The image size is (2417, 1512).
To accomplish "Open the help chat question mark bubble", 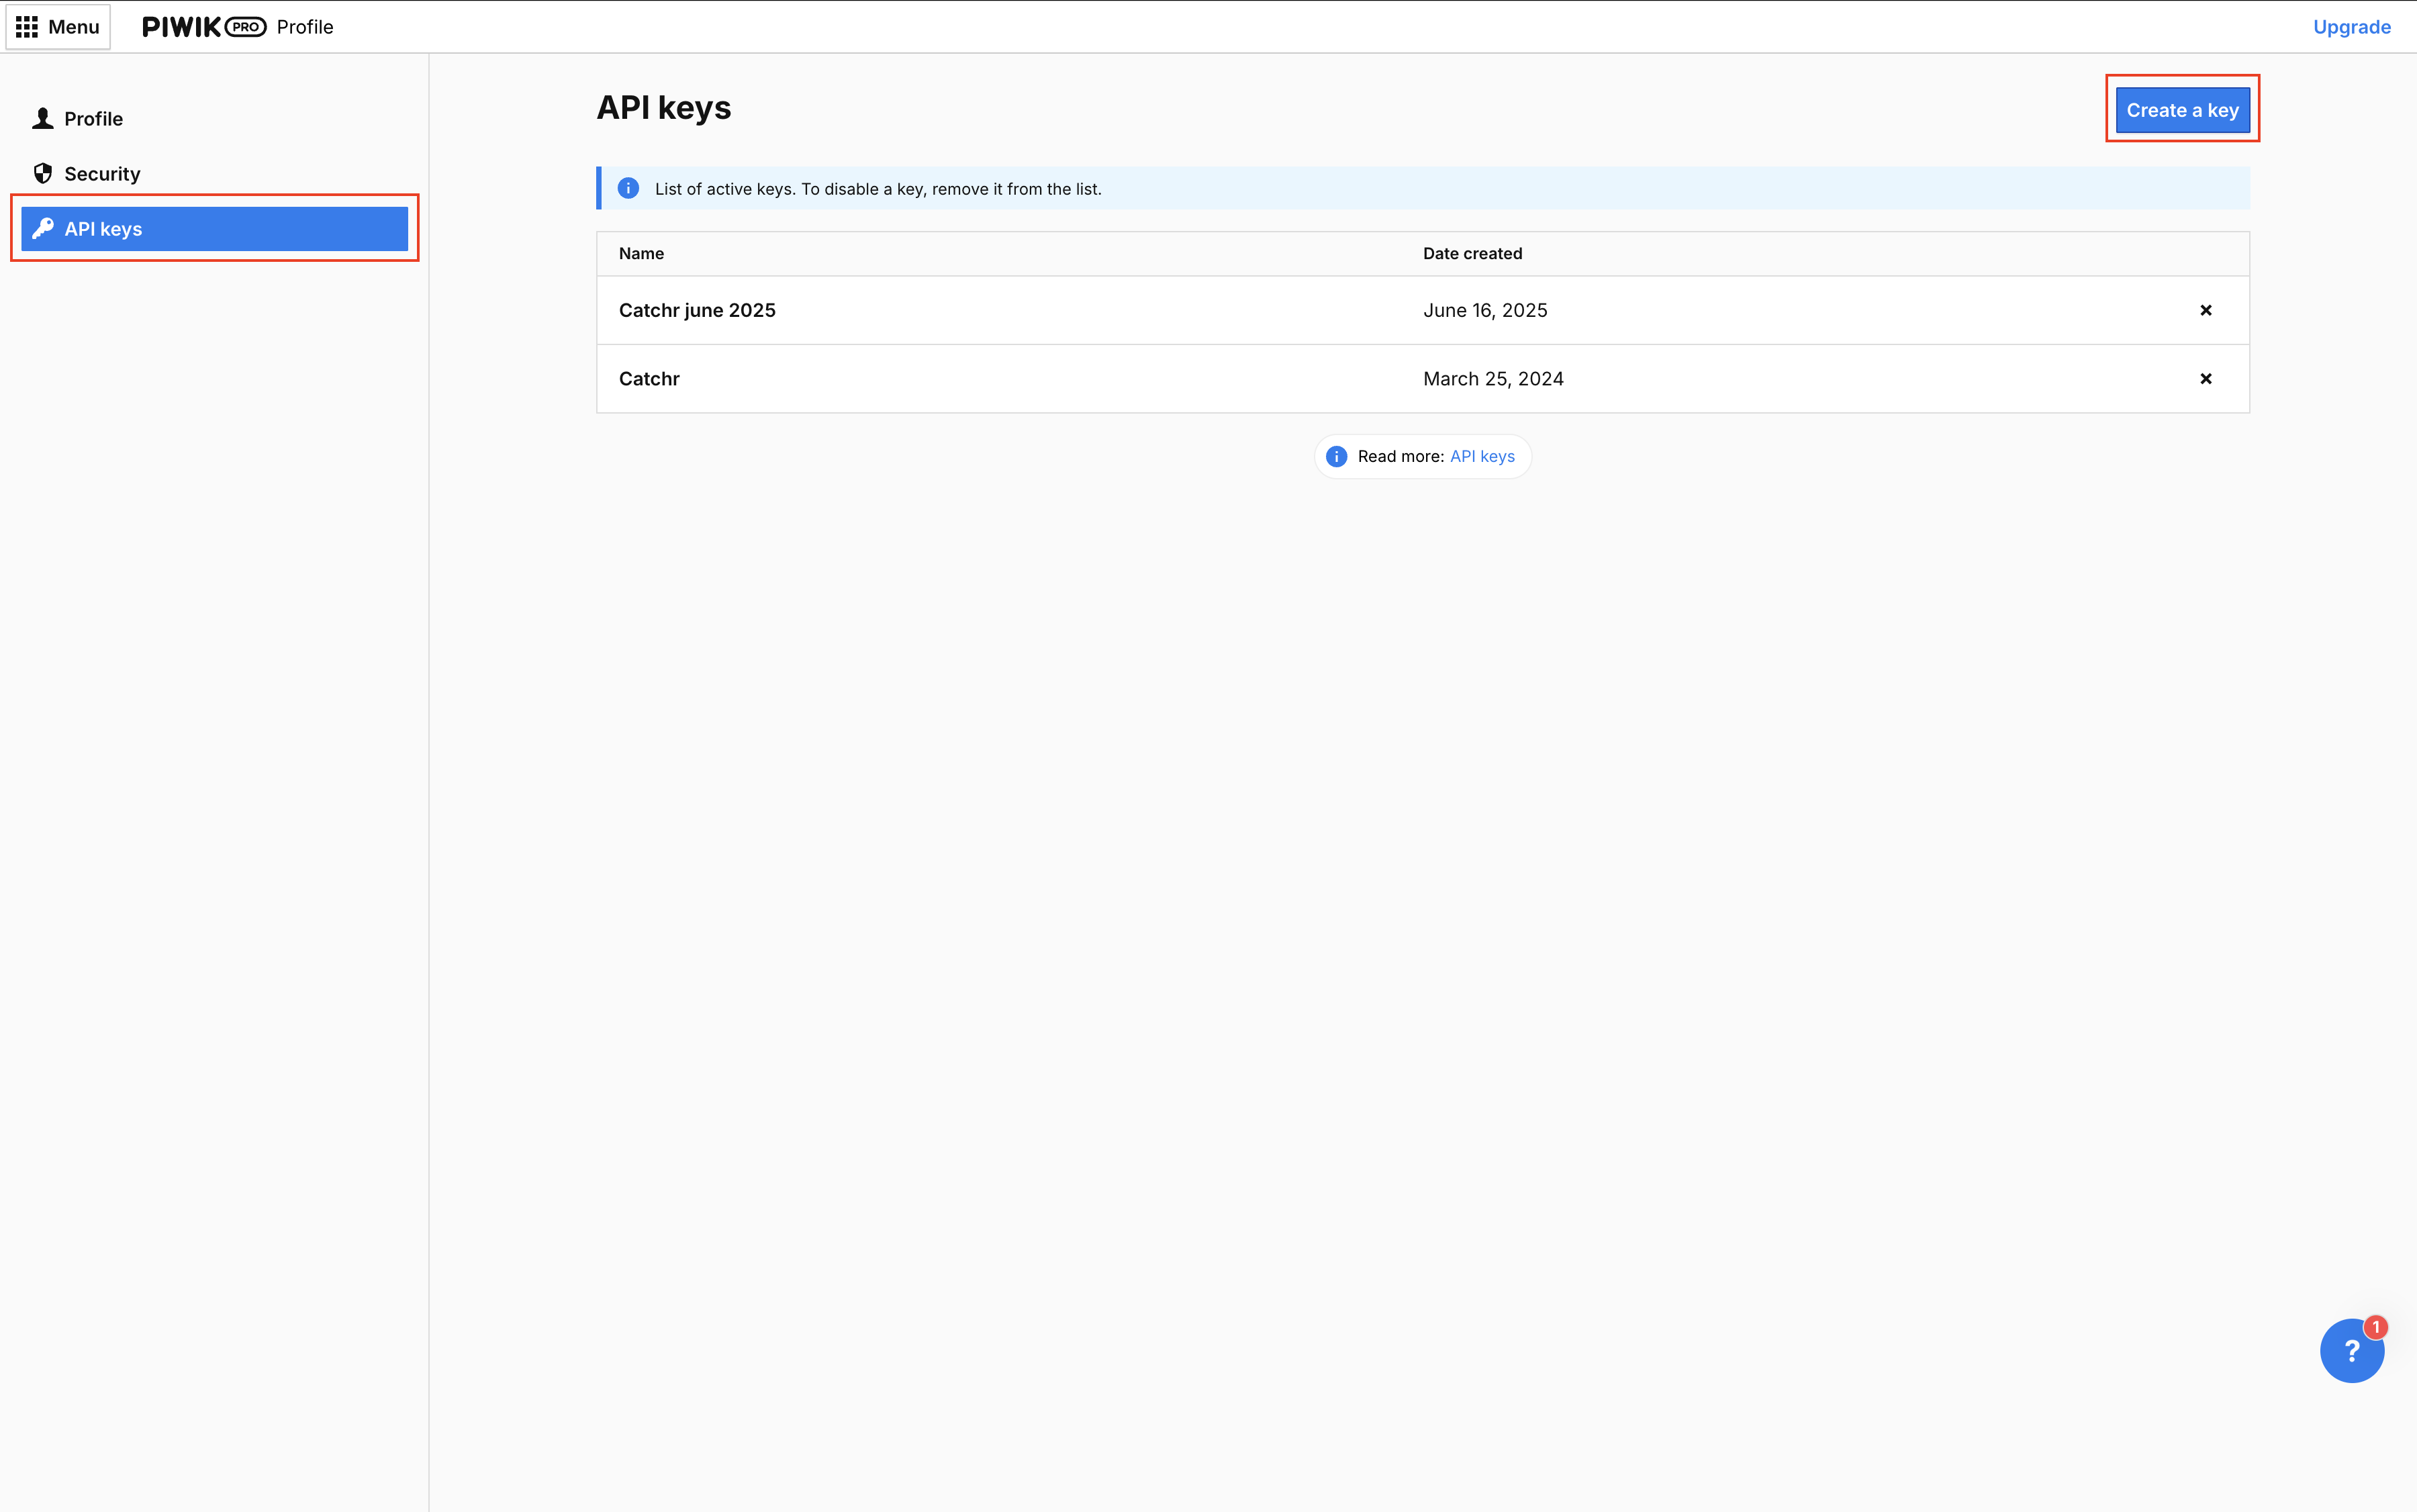I will tap(2351, 1351).
